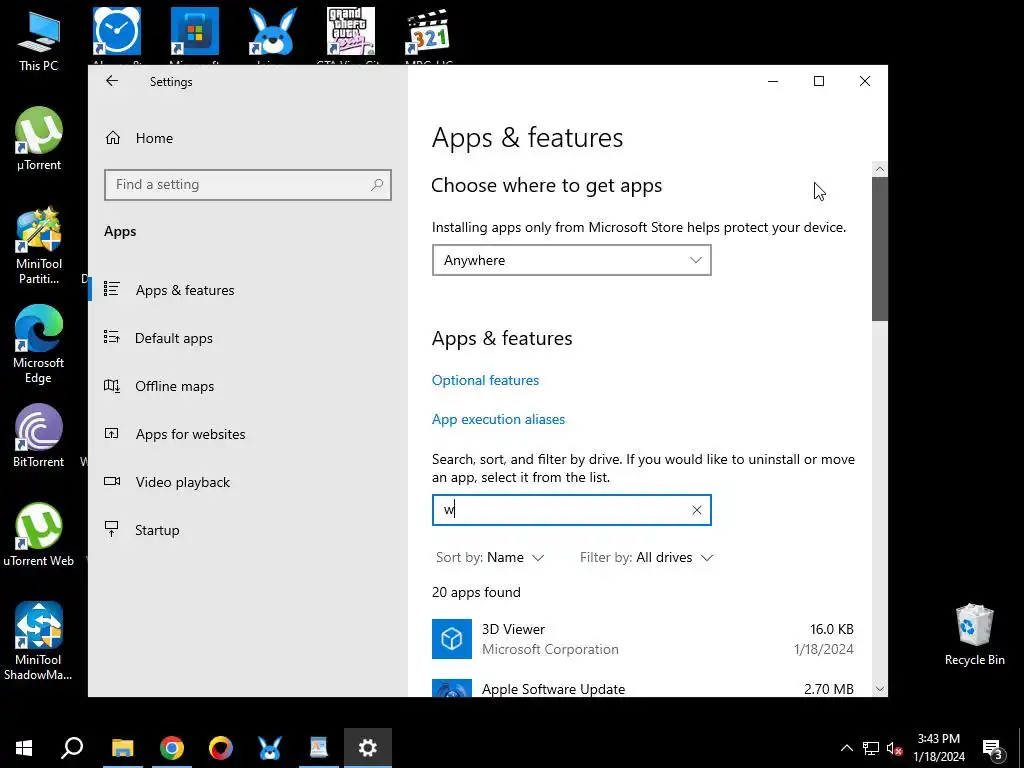This screenshot has height=768, width=1024.
Task: Select the MPC-HC 321 desktop shortcut
Action: pos(428,35)
